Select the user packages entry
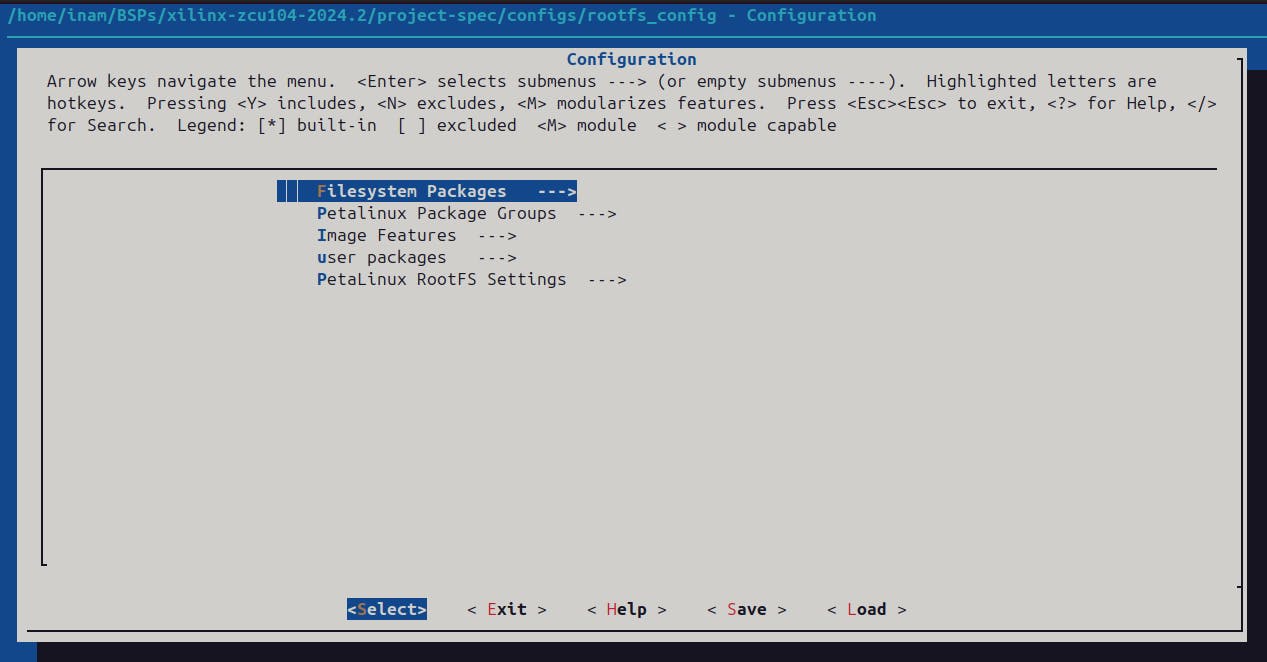Screen dimensions: 1267x662 [x=381, y=257]
